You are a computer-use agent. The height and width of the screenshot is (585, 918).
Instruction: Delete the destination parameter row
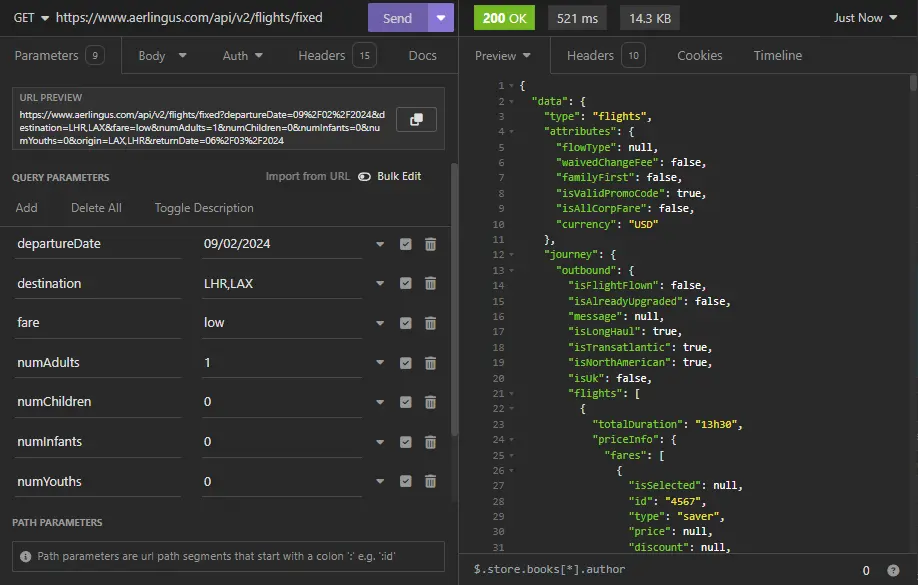coord(430,283)
